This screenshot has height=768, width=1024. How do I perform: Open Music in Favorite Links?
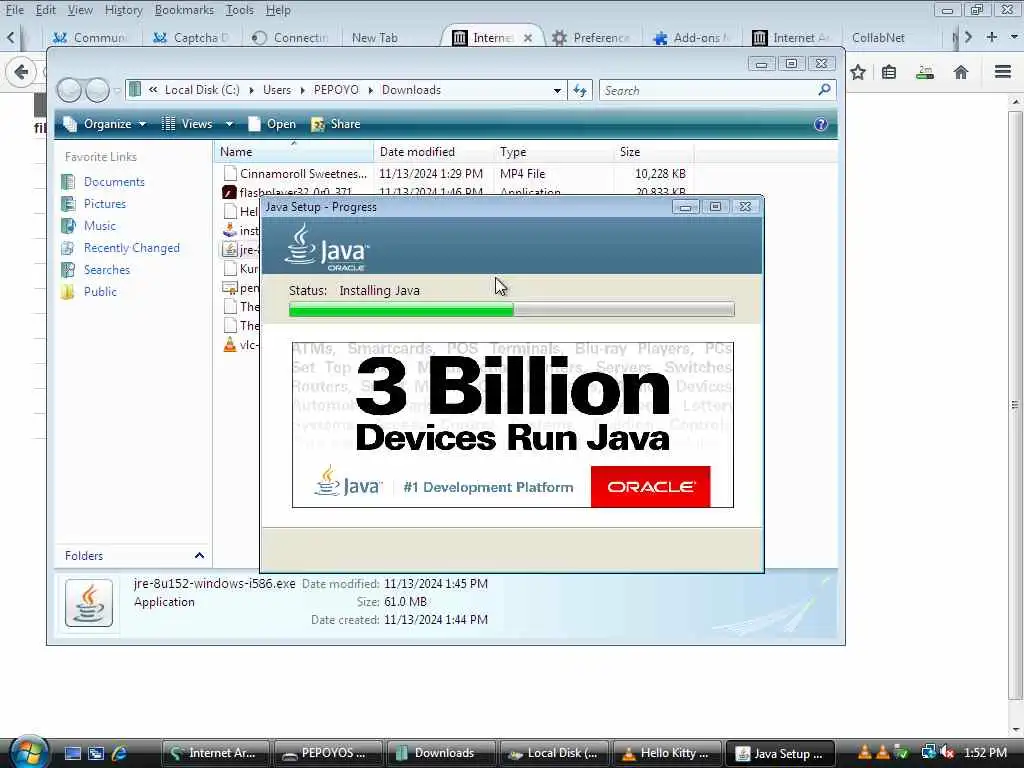(99, 226)
